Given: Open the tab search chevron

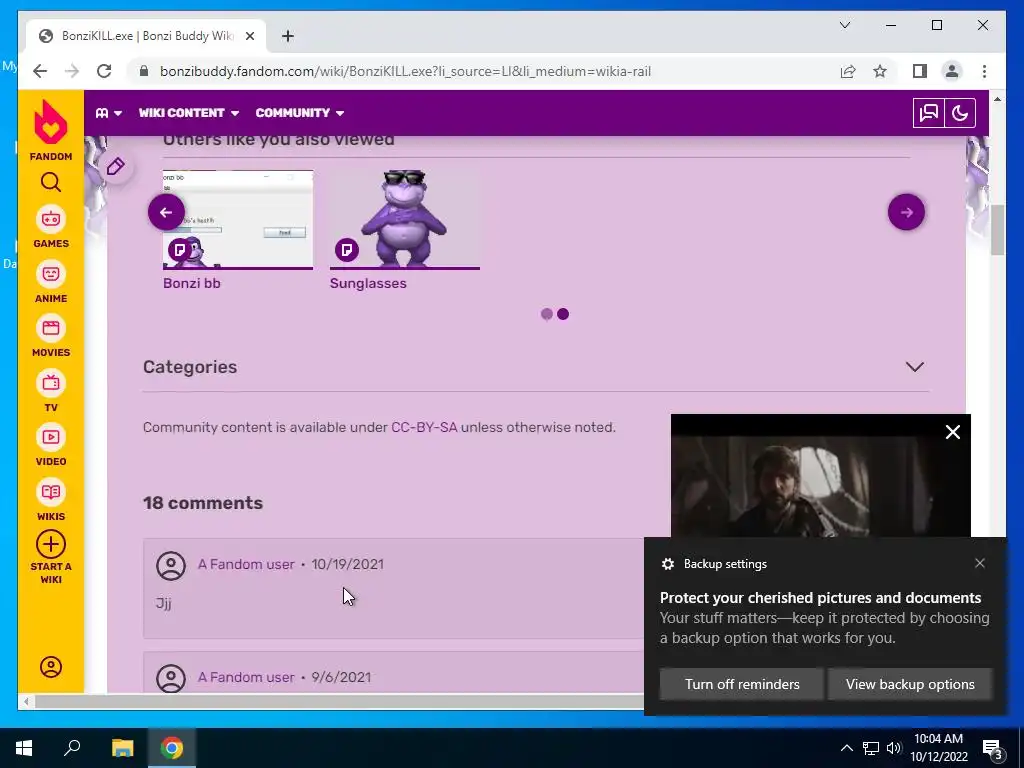Looking at the screenshot, I should pyautogui.click(x=845, y=25).
